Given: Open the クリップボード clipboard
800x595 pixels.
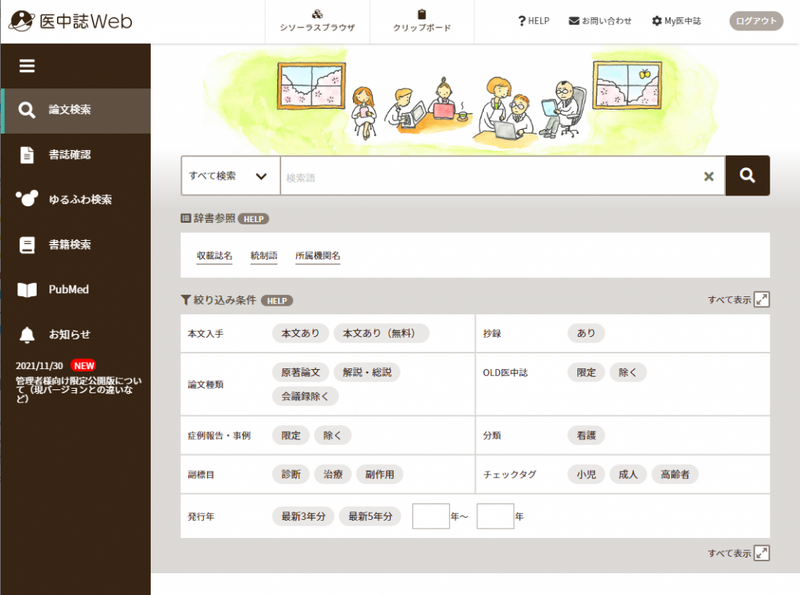Looking at the screenshot, I should (x=422, y=21).
